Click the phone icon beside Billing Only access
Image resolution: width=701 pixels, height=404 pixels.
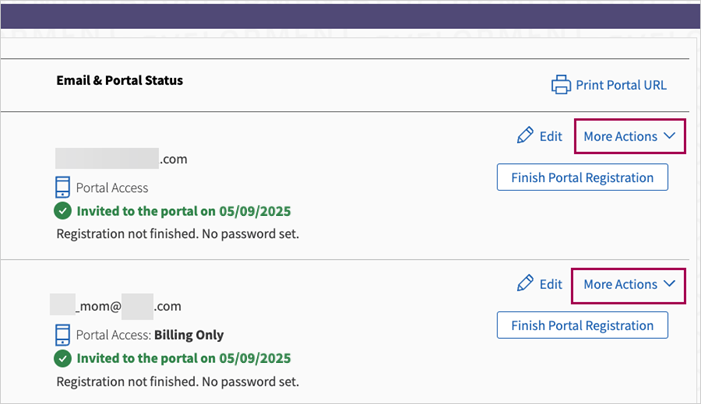pyautogui.click(x=63, y=335)
